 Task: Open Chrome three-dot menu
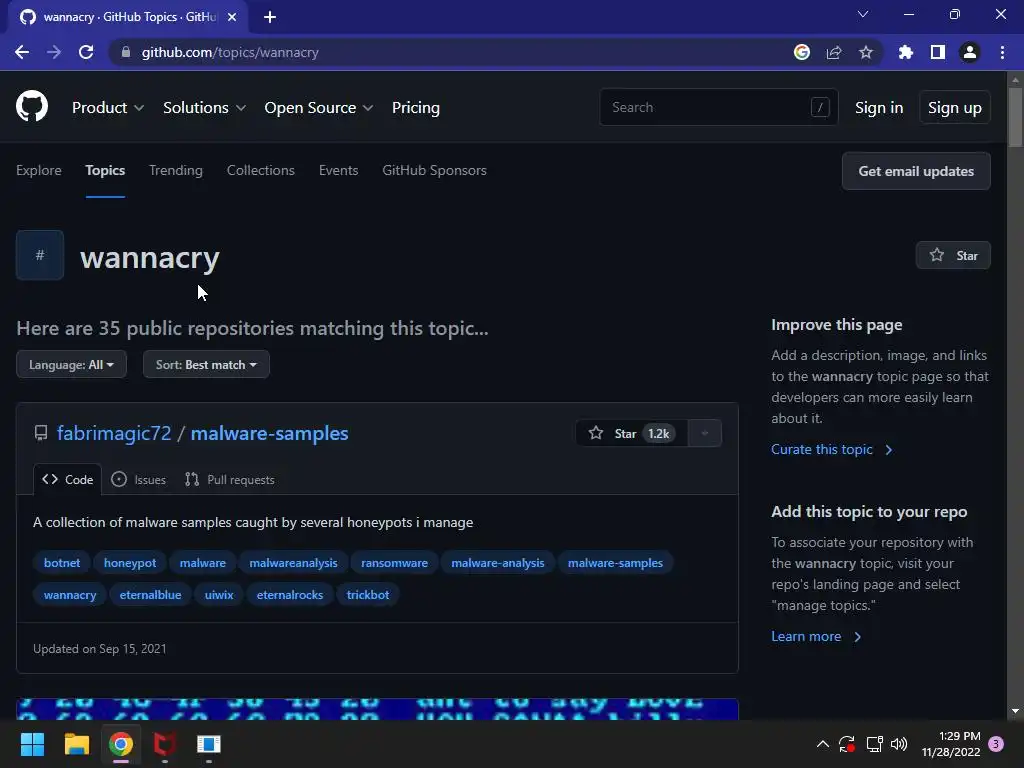coord(1002,52)
